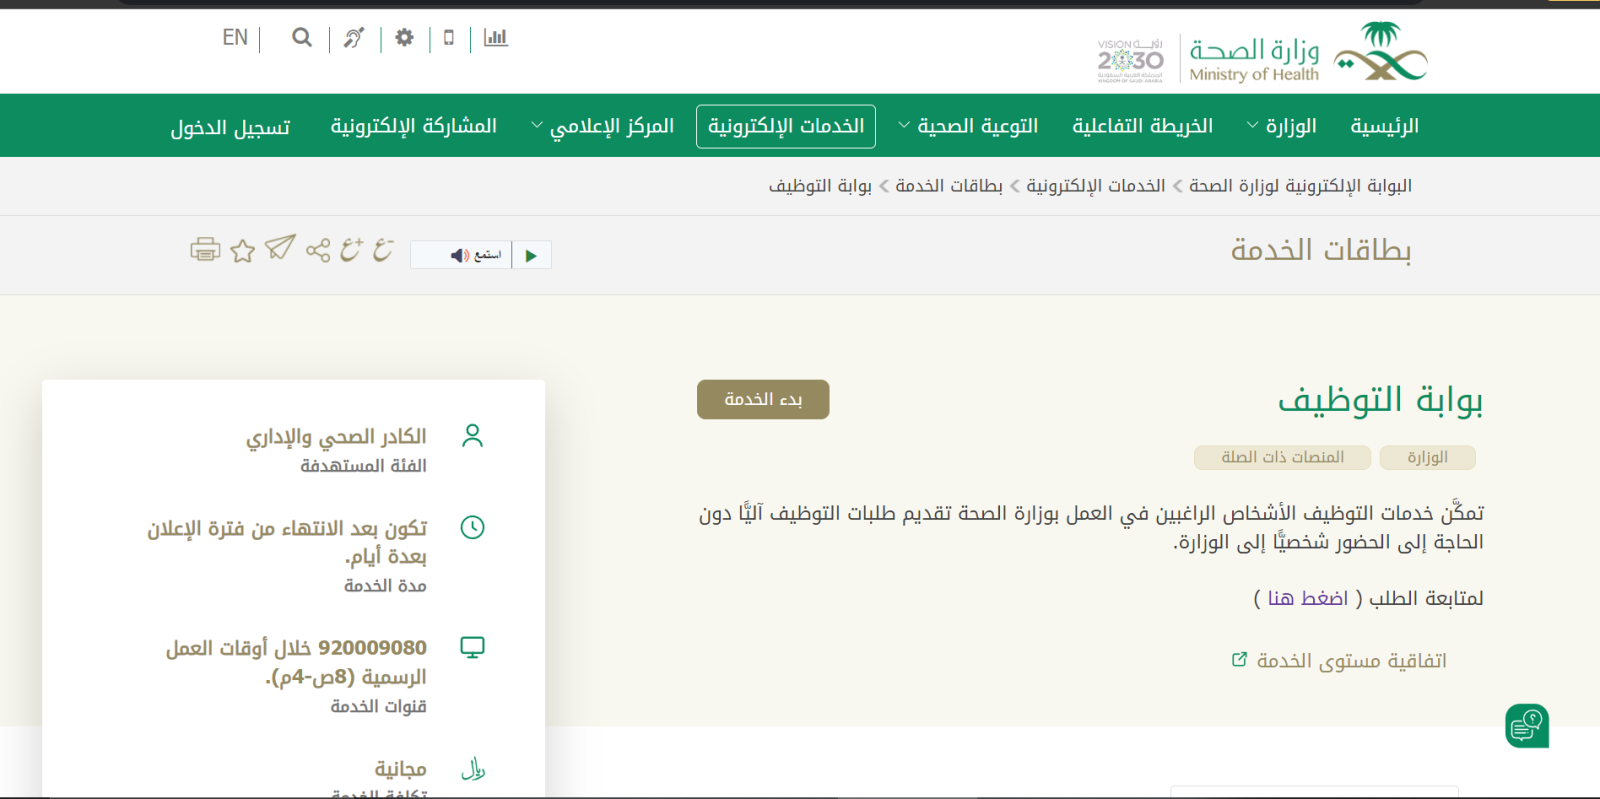Click the بدء الخدمة button
Image resolution: width=1600 pixels, height=799 pixels.
point(763,399)
